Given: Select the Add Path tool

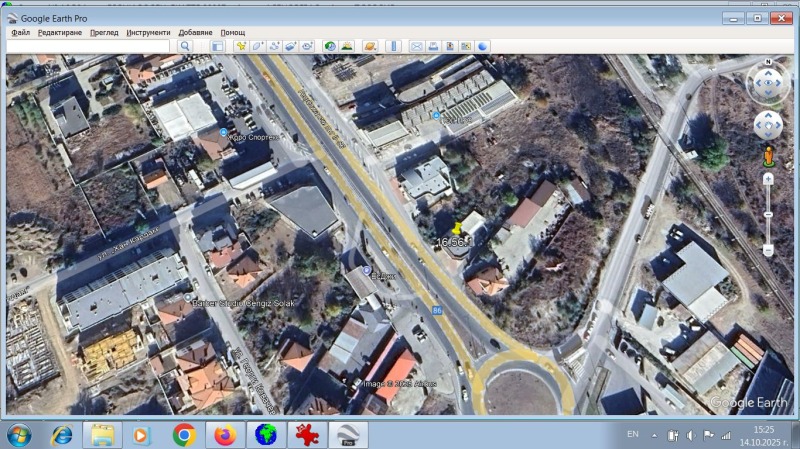Looking at the screenshot, I should (274, 46).
